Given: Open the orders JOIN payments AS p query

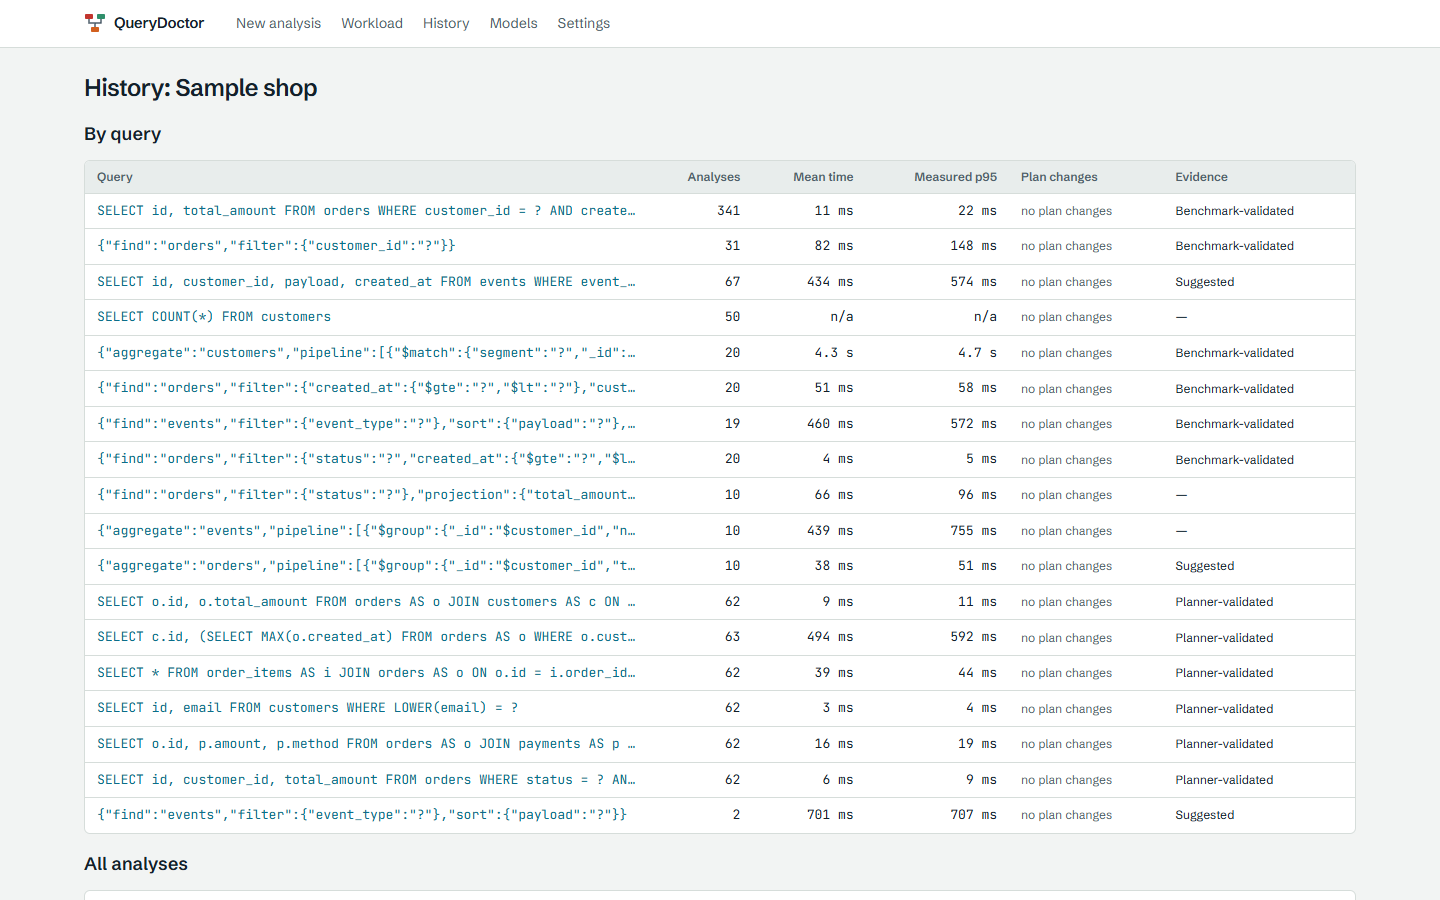Looking at the screenshot, I should (366, 744).
